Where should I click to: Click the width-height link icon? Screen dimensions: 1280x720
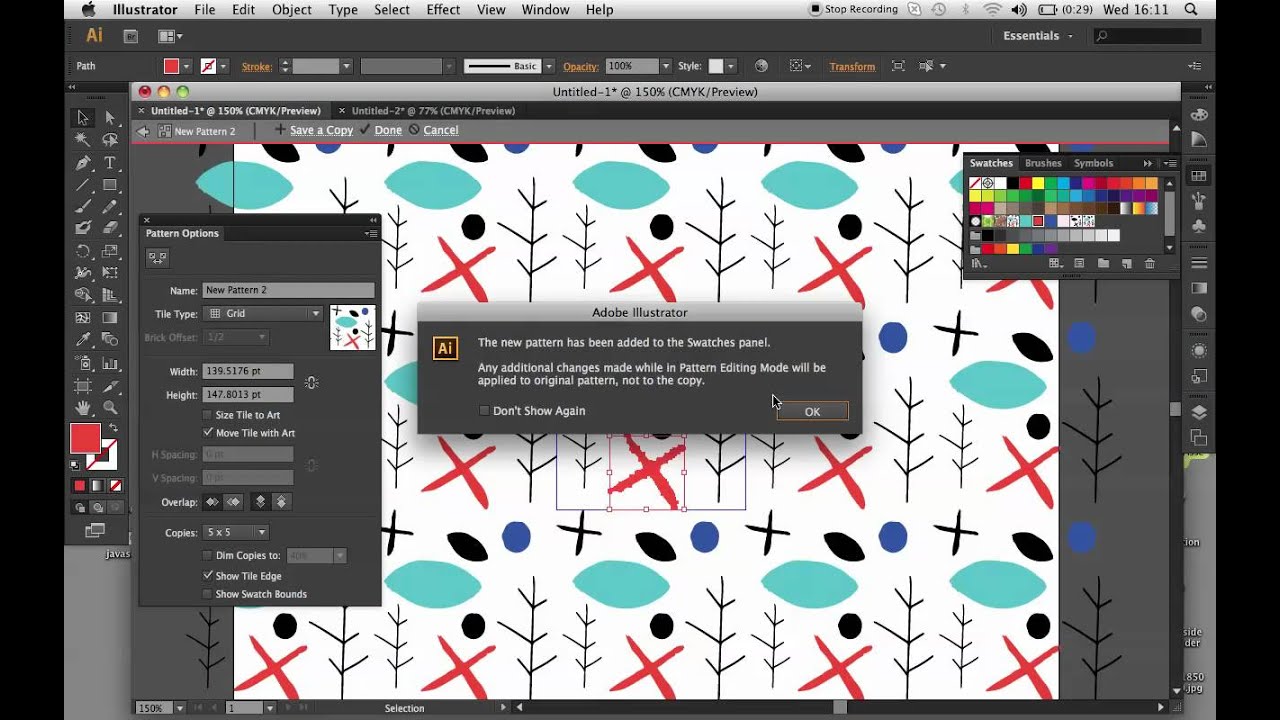(x=312, y=383)
